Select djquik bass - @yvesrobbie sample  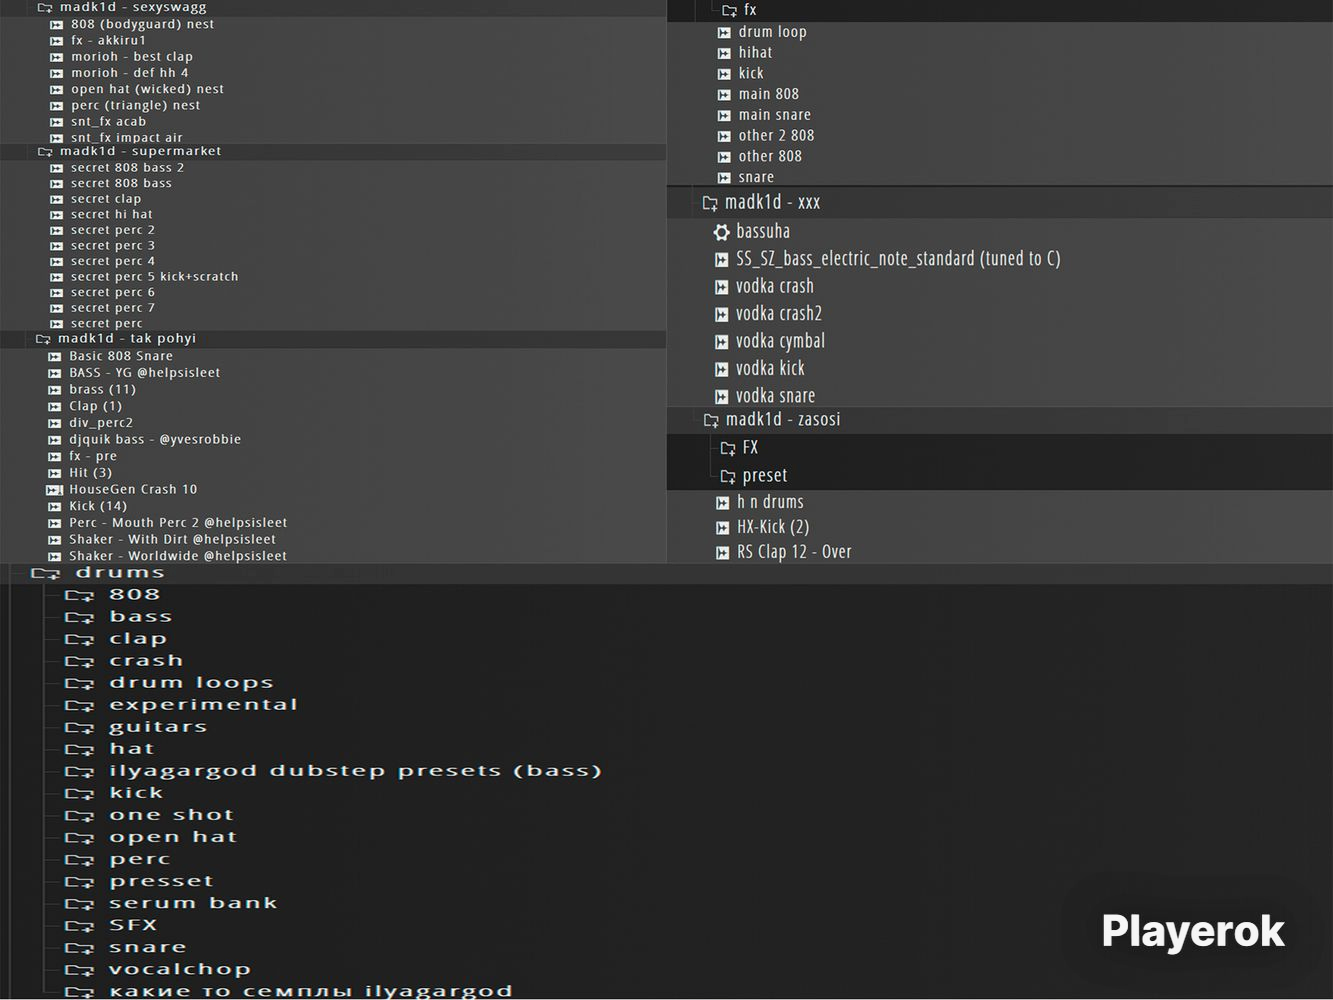tap(154, 440)
